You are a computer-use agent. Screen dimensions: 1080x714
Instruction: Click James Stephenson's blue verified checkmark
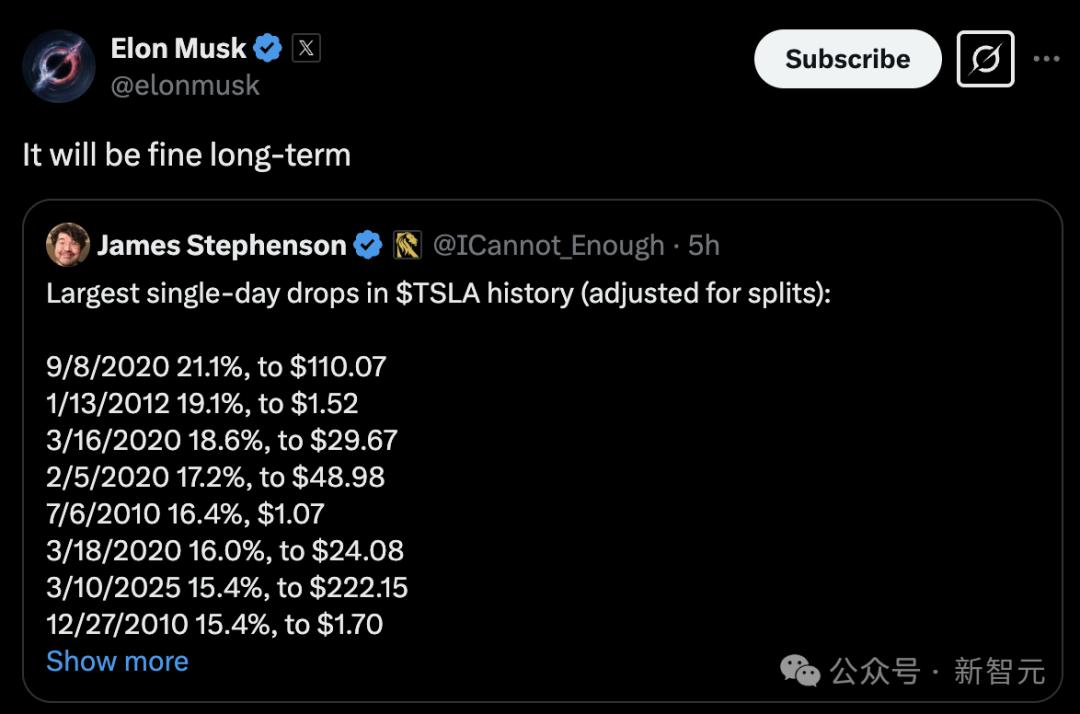pyautogui.click(x=369, y=245)
